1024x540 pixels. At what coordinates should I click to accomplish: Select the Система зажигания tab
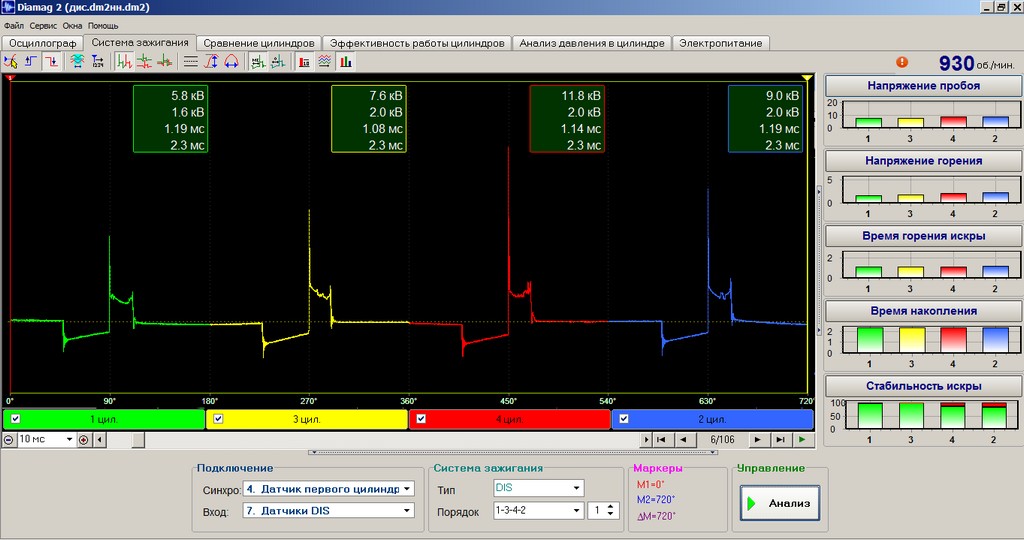[140, 42]
